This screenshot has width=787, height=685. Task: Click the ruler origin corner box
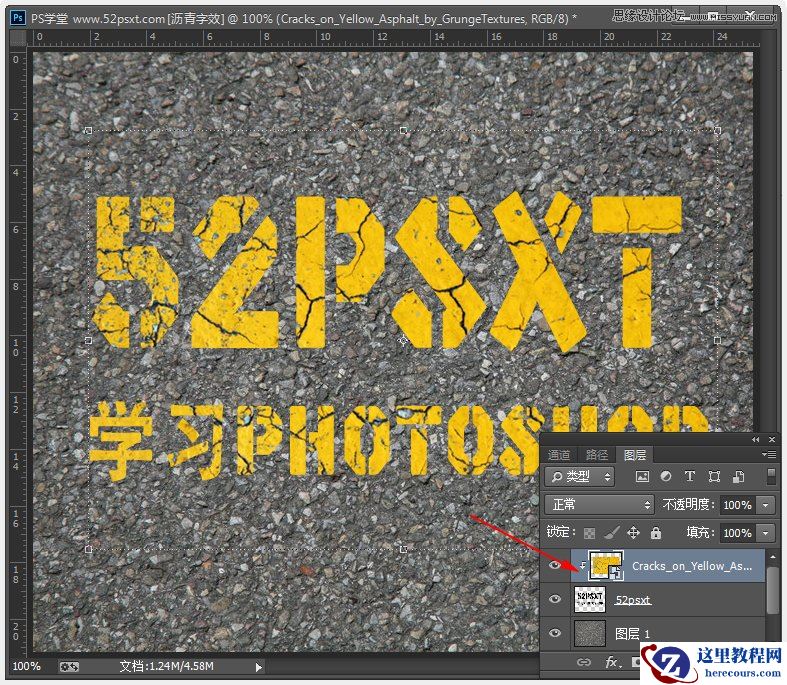pos(19,38)
